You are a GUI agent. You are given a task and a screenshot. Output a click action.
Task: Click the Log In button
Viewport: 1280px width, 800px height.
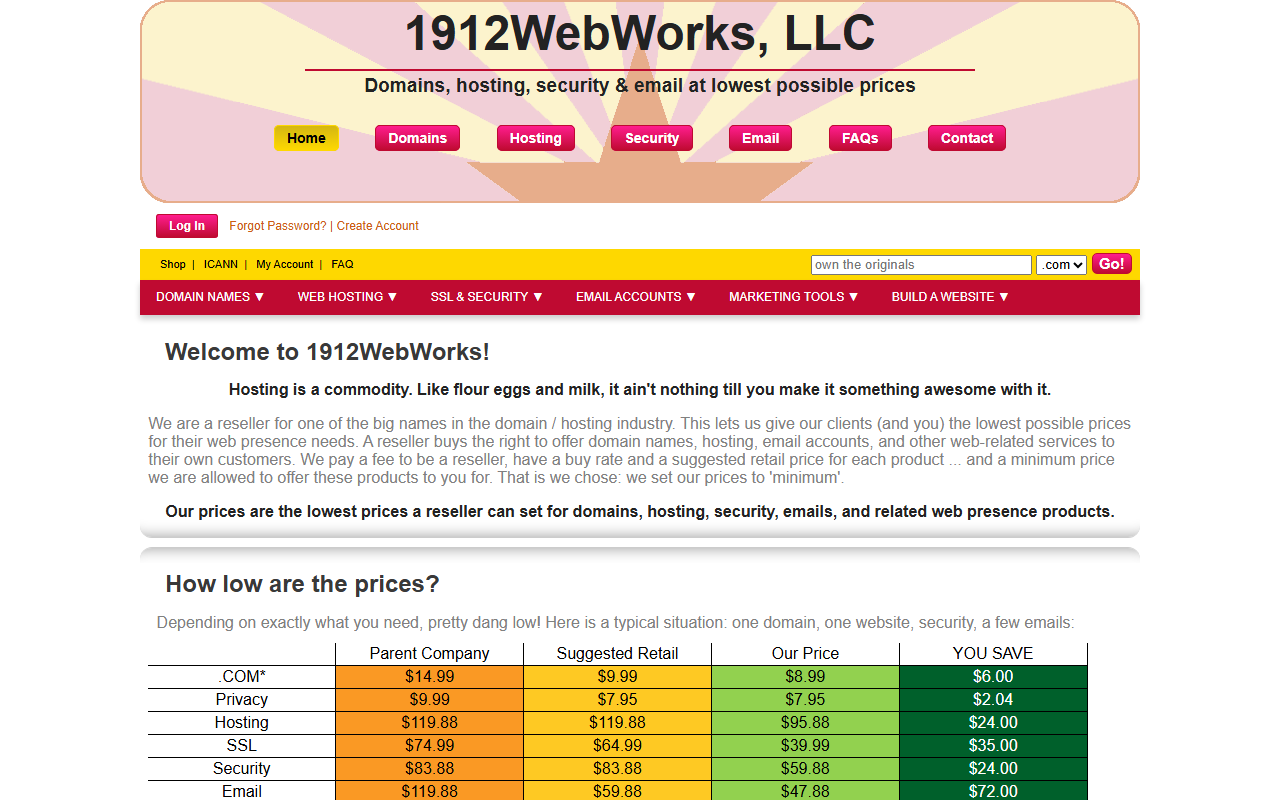pyautogui.click(x=187, y=226)
